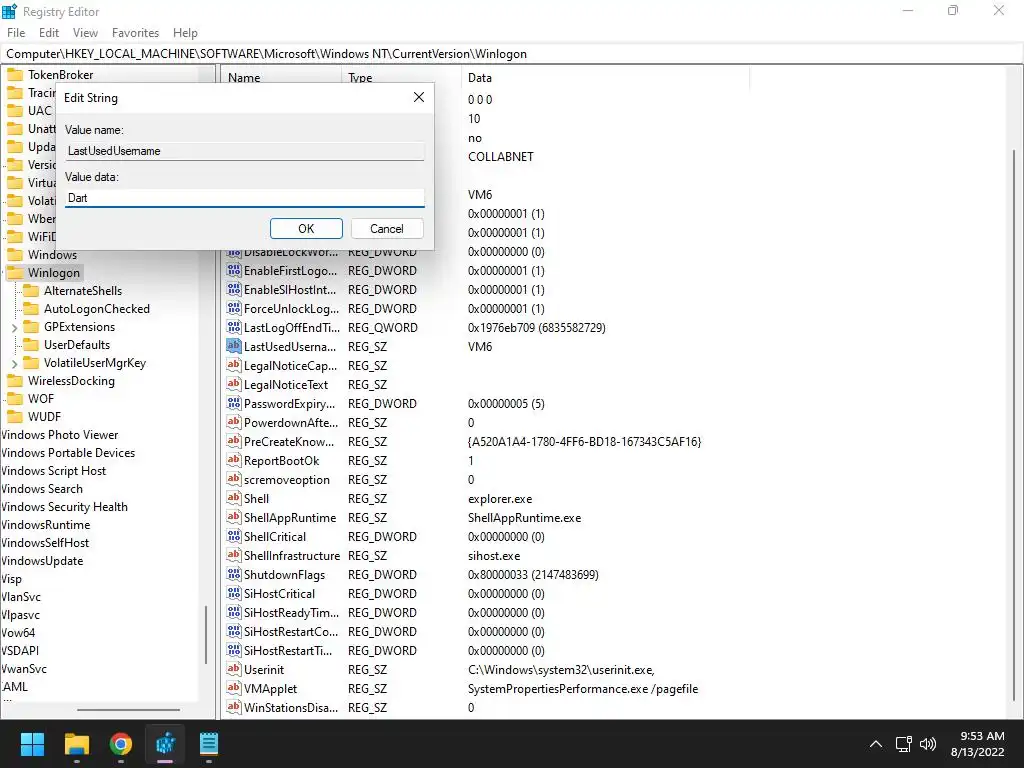Click the ShellInfrastructure string value icon
The height and width of the screenshot is (768, 1024).
[234, 555]
